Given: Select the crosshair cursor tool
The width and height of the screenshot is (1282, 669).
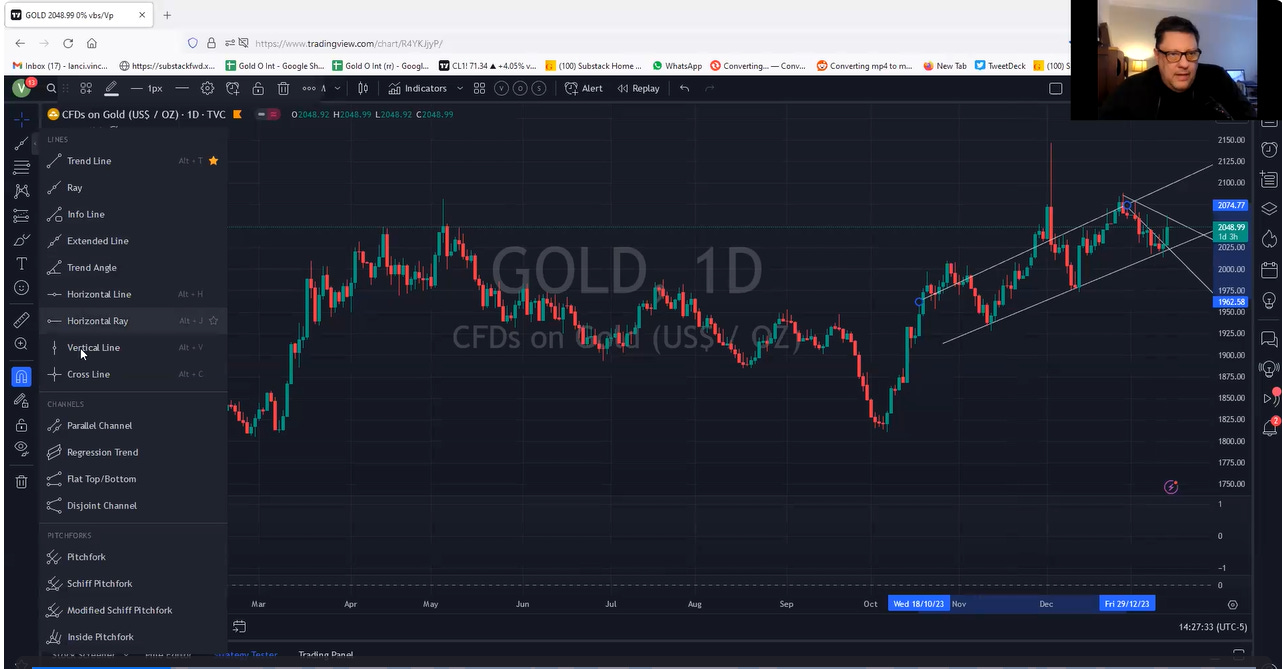Looking at the screenshot, I should pos(21,119).
